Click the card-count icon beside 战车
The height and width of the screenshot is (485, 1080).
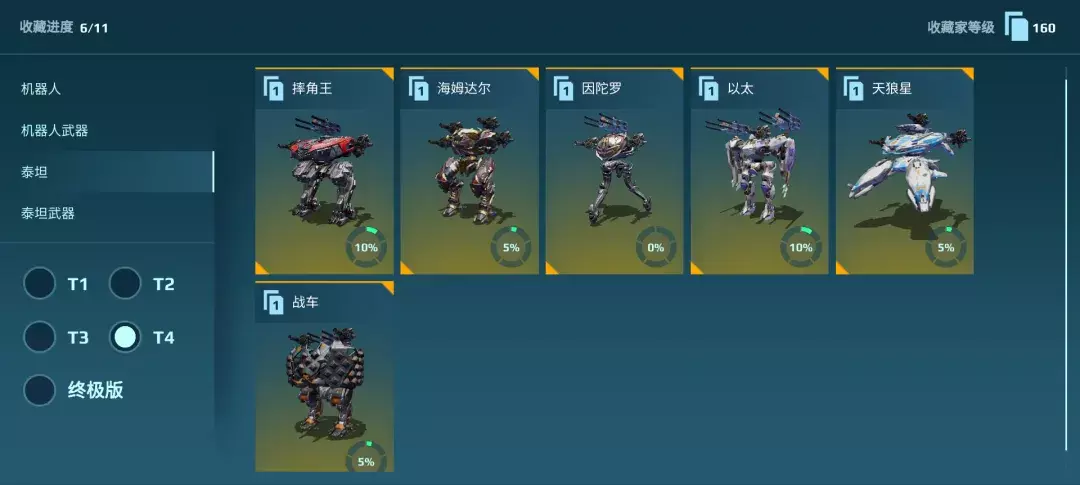click(x=273, y=302)
